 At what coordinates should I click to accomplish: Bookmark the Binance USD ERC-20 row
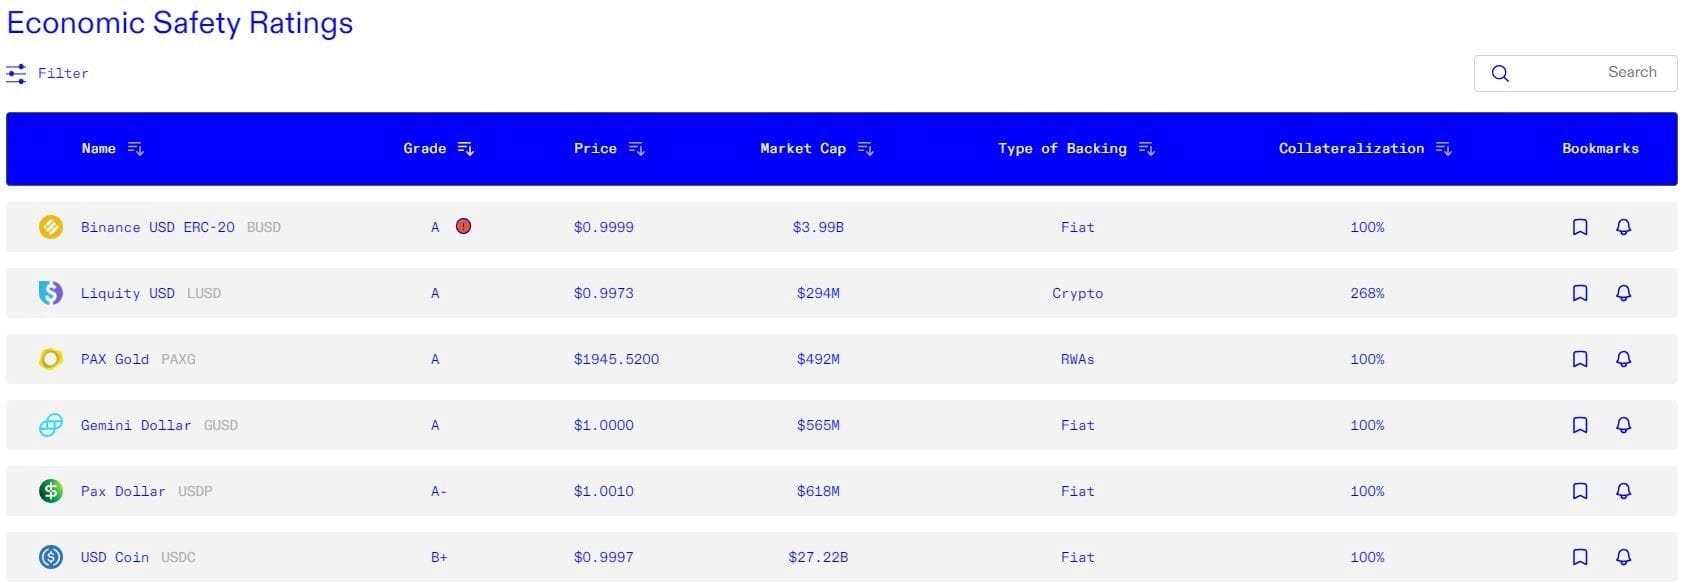[1580, 227]
